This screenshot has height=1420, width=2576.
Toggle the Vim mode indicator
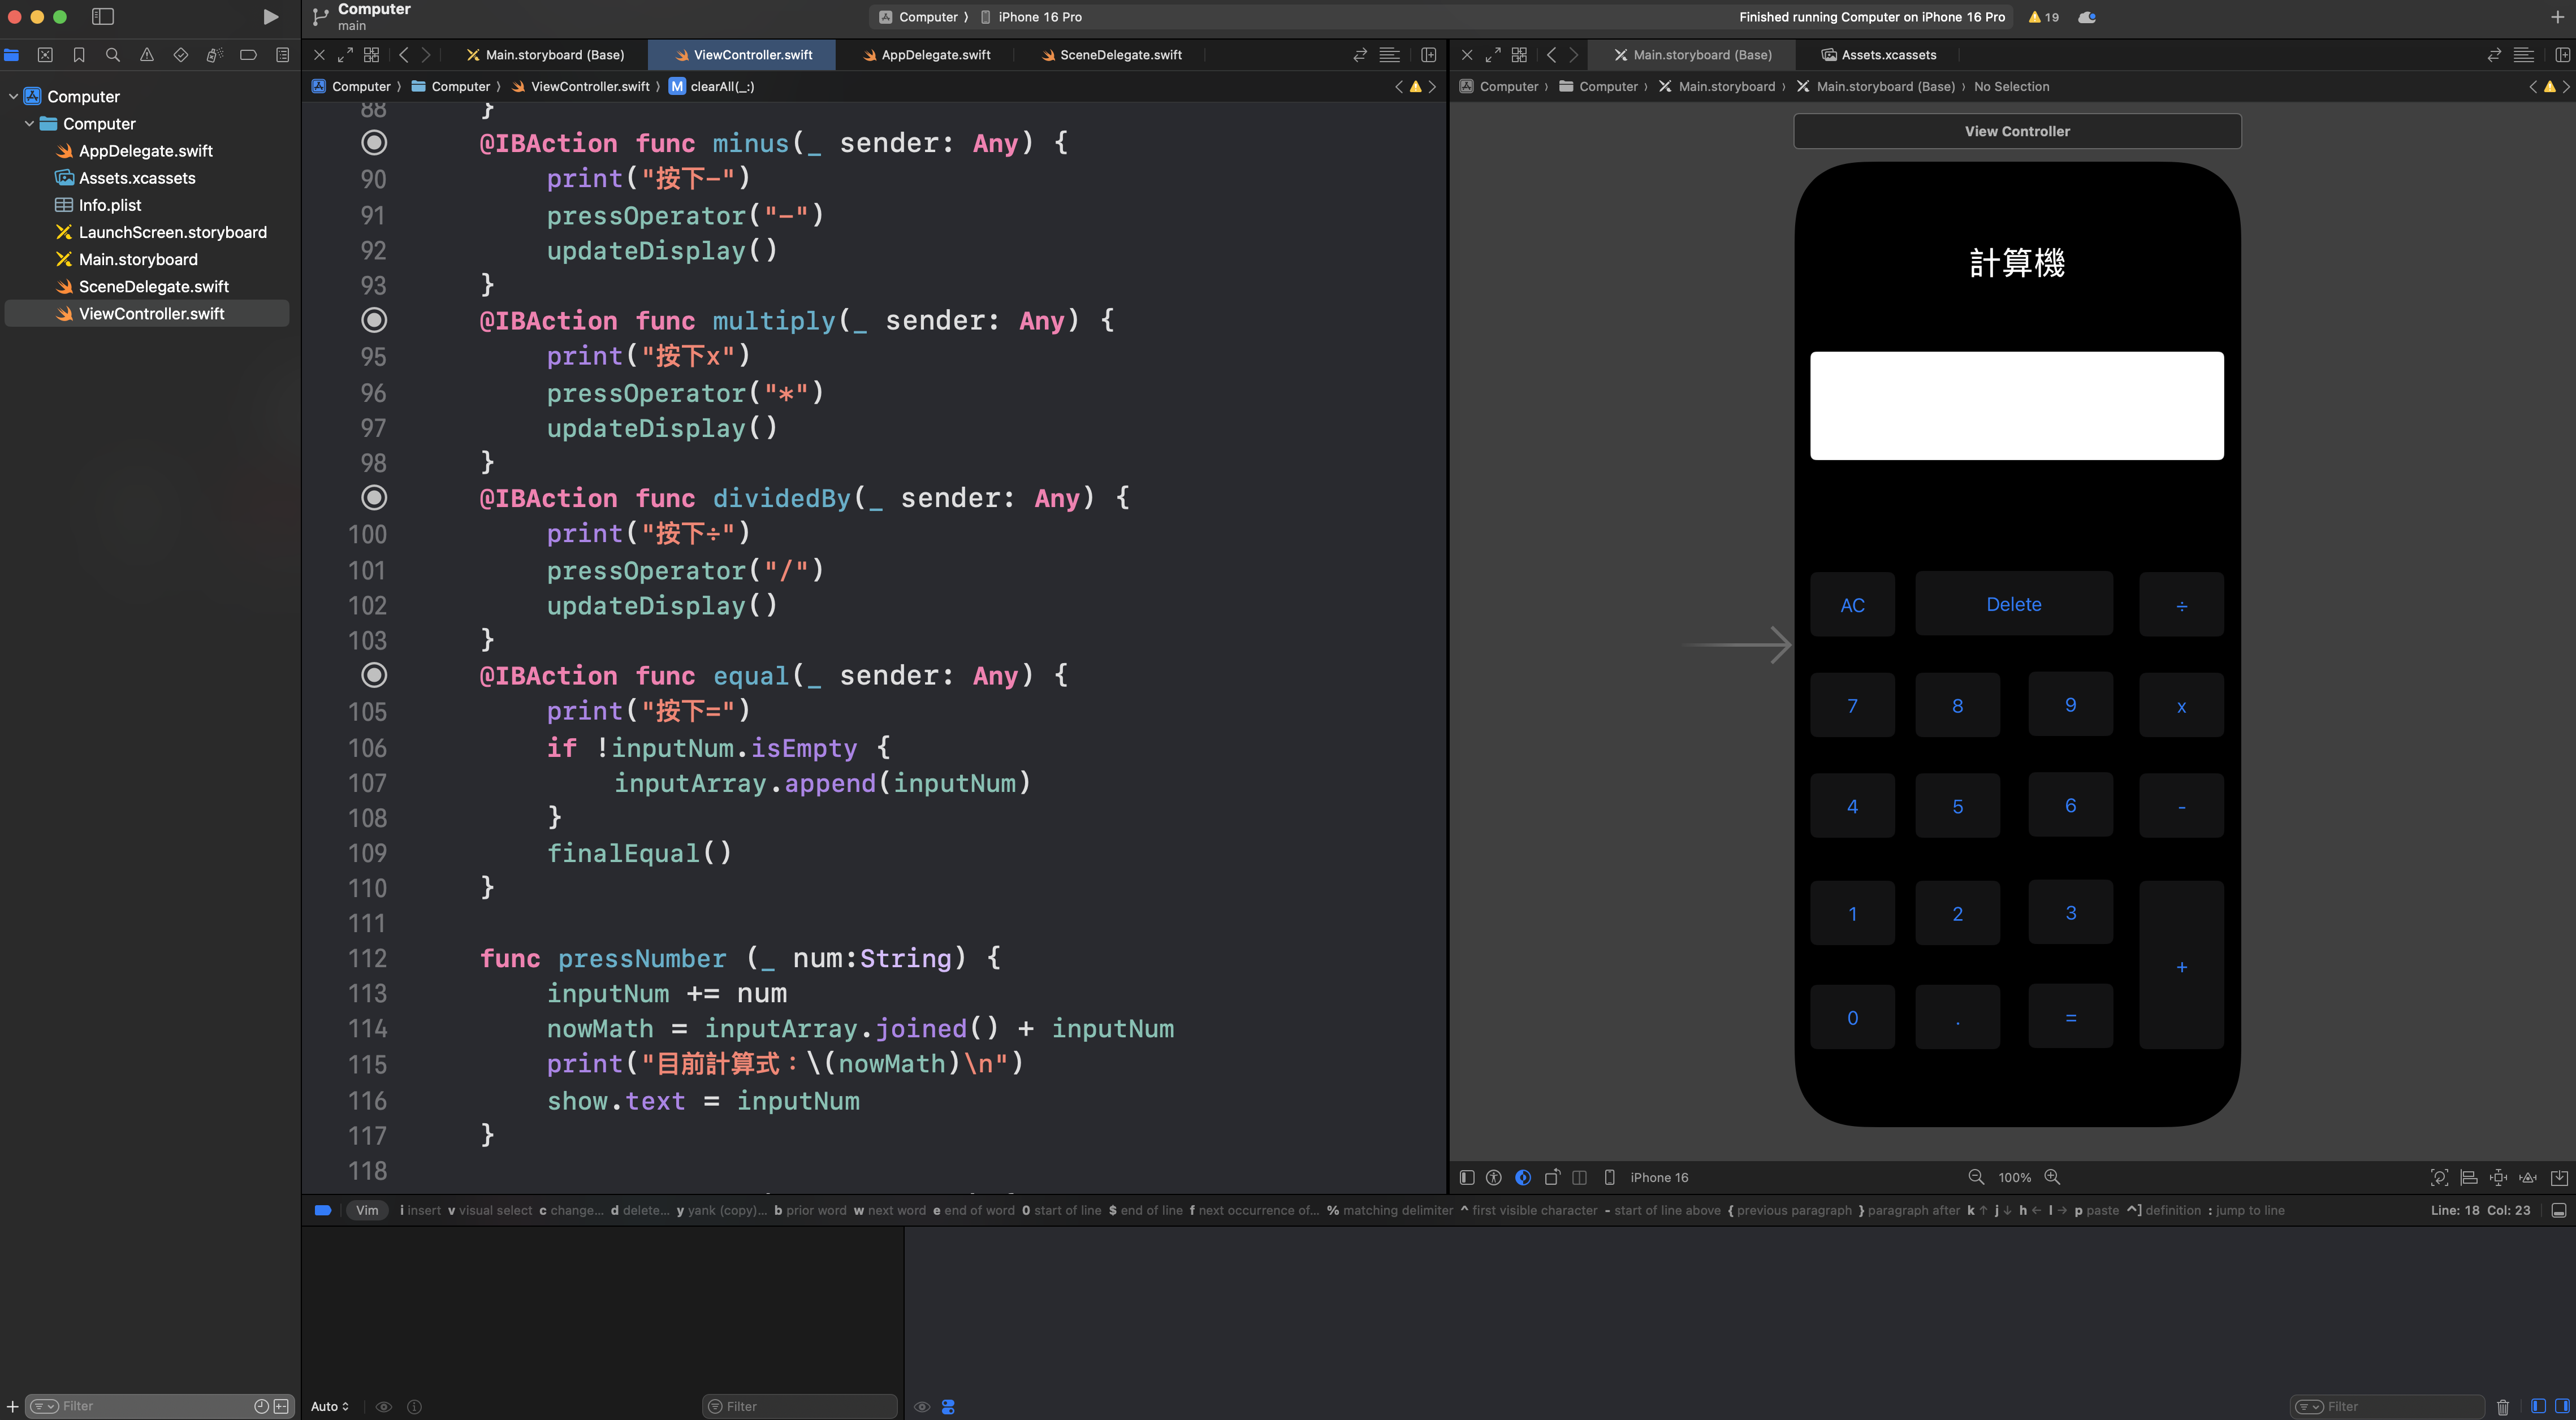367,1210
